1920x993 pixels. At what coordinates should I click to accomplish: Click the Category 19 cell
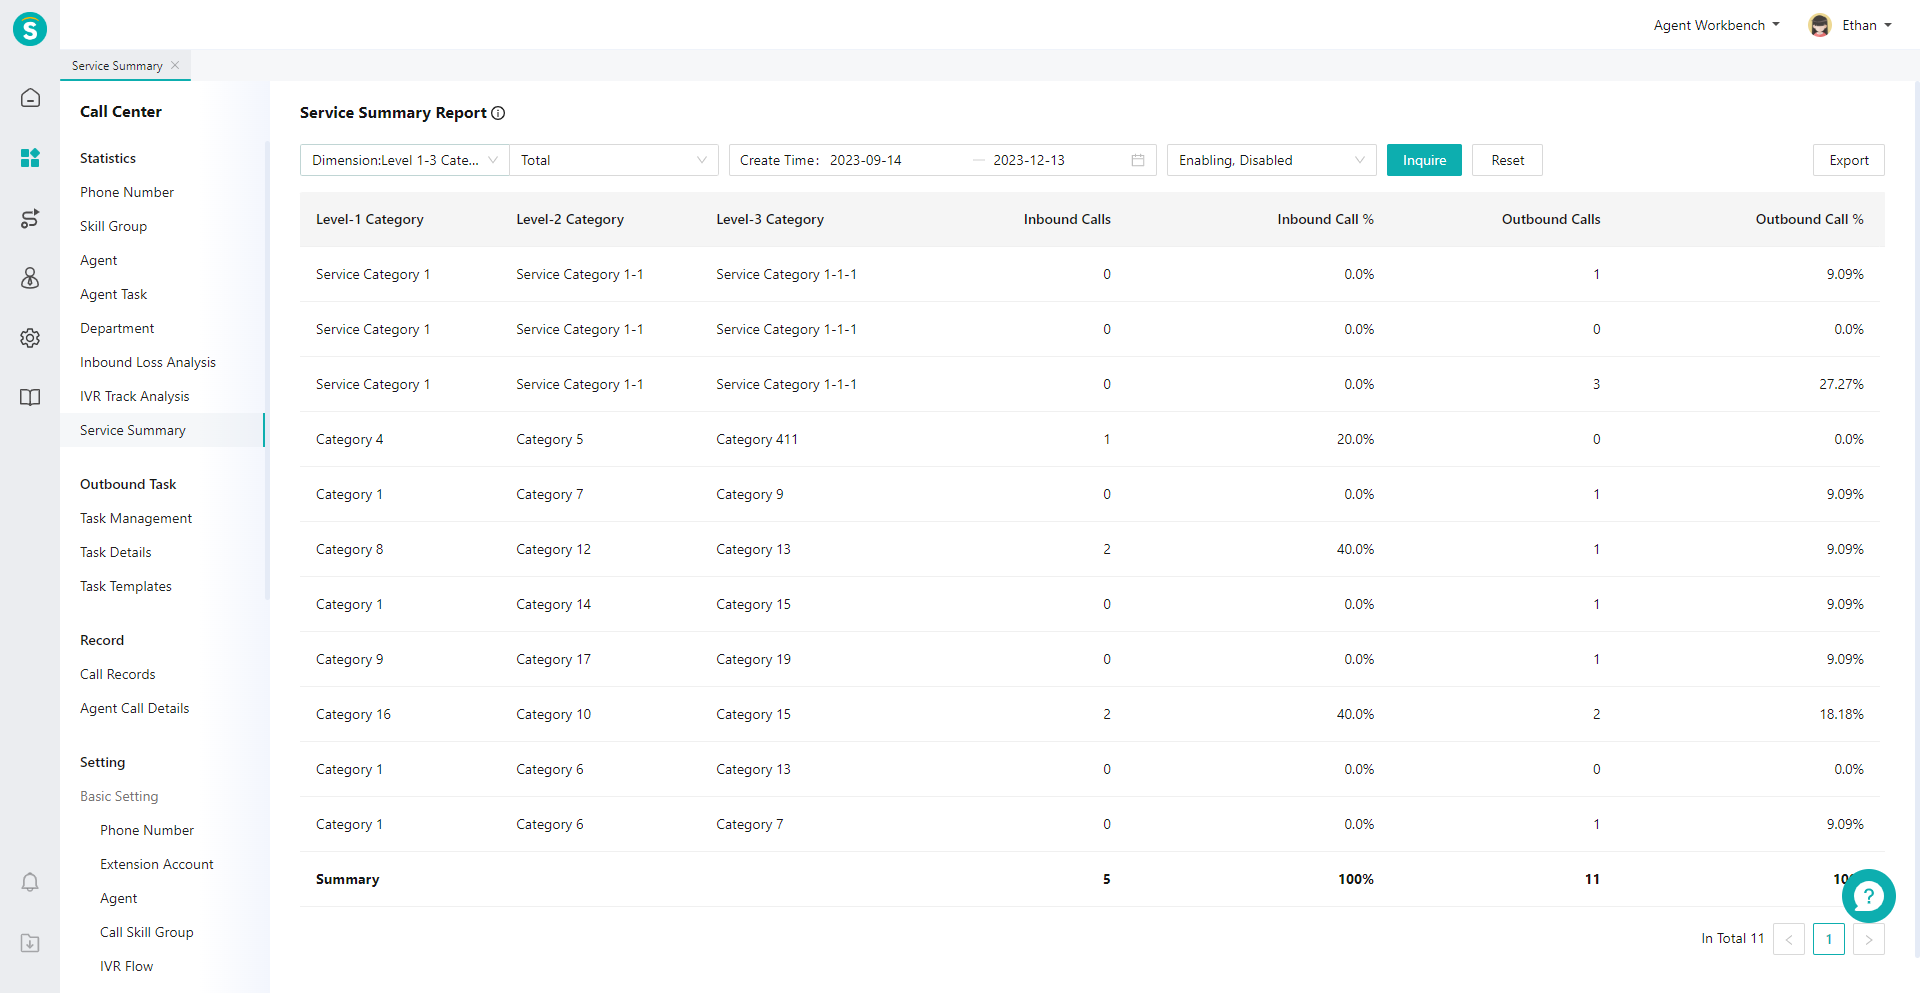[x=753, y=659]
